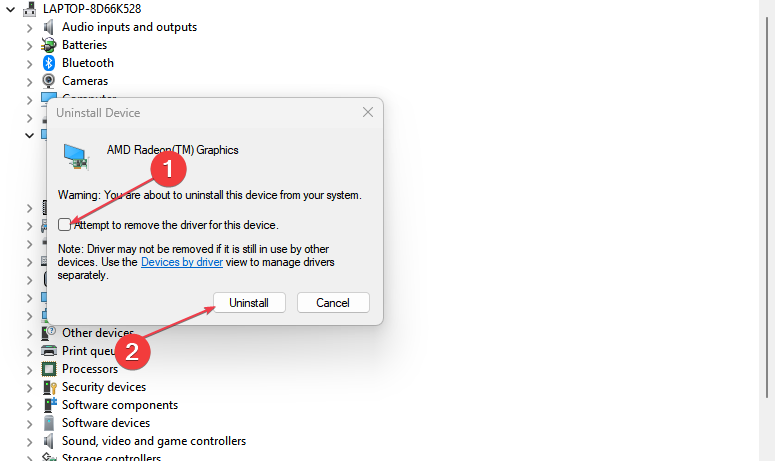Click the Audio inputs and outputs speaker icon
Image resolution: width=775 pixels, height=461 pixels.
48,27
